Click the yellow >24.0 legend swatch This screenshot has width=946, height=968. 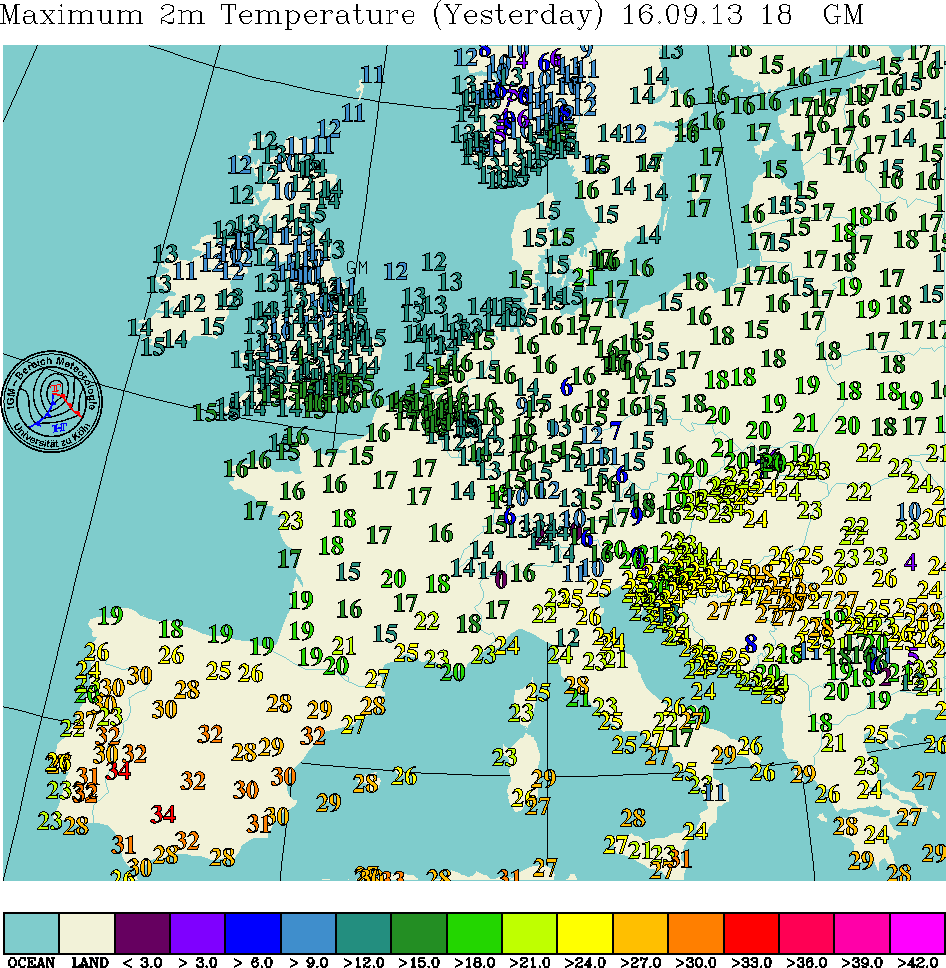585,932
